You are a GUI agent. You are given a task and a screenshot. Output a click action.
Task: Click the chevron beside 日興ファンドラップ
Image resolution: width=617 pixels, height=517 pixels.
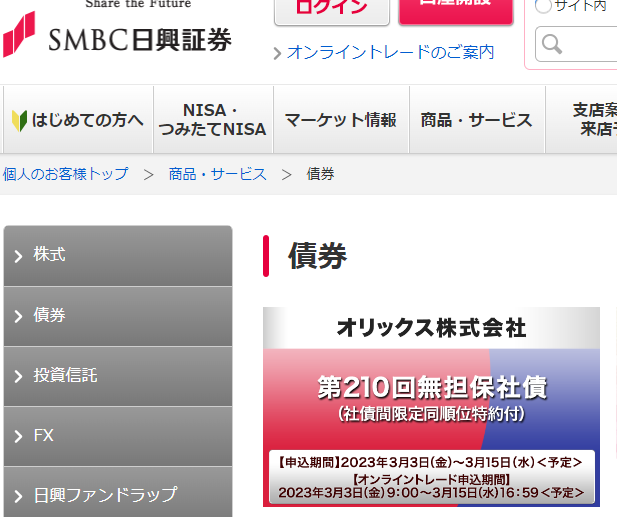(x=18, y=496)
